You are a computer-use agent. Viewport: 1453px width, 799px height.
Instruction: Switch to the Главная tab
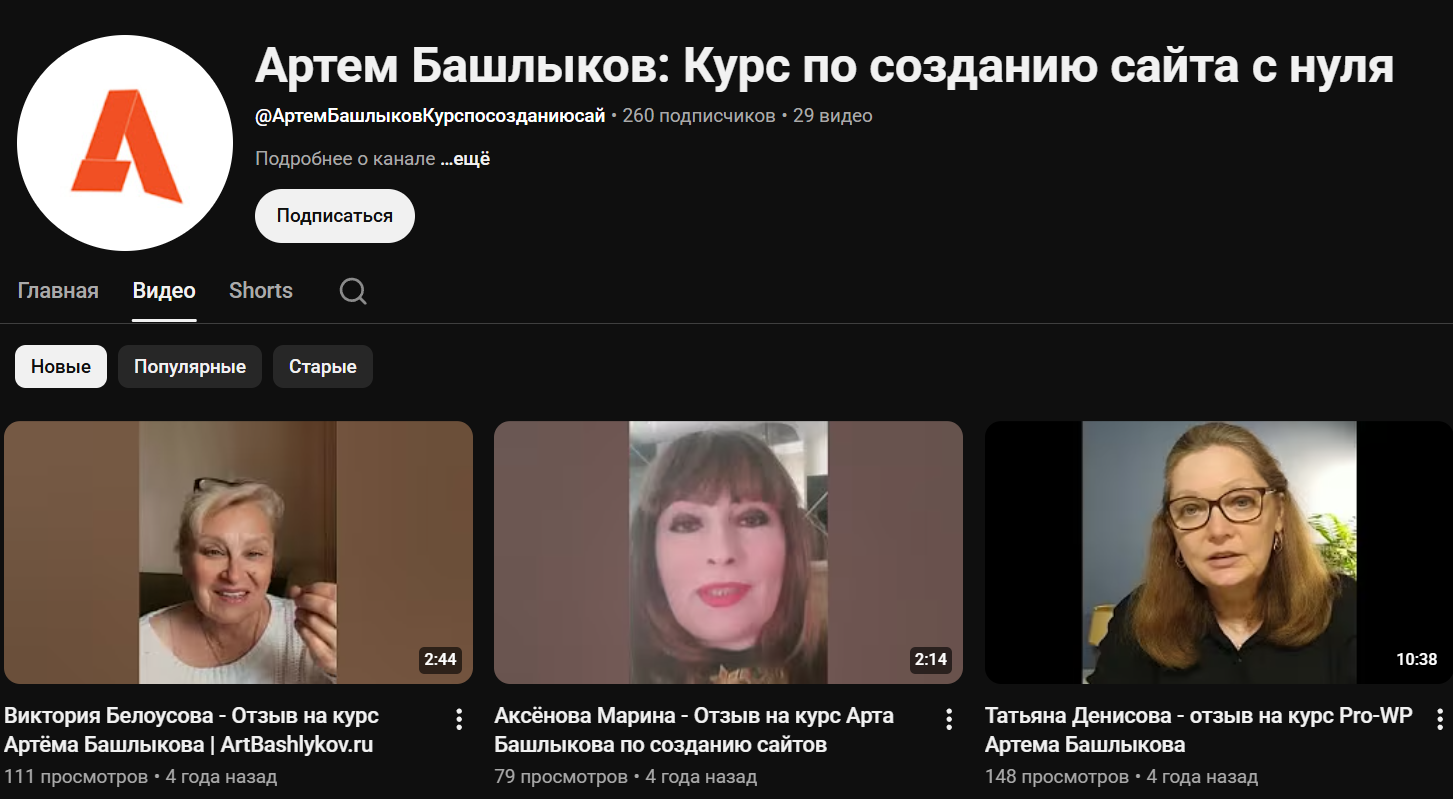pyautogui.click(x=58, y=291)
